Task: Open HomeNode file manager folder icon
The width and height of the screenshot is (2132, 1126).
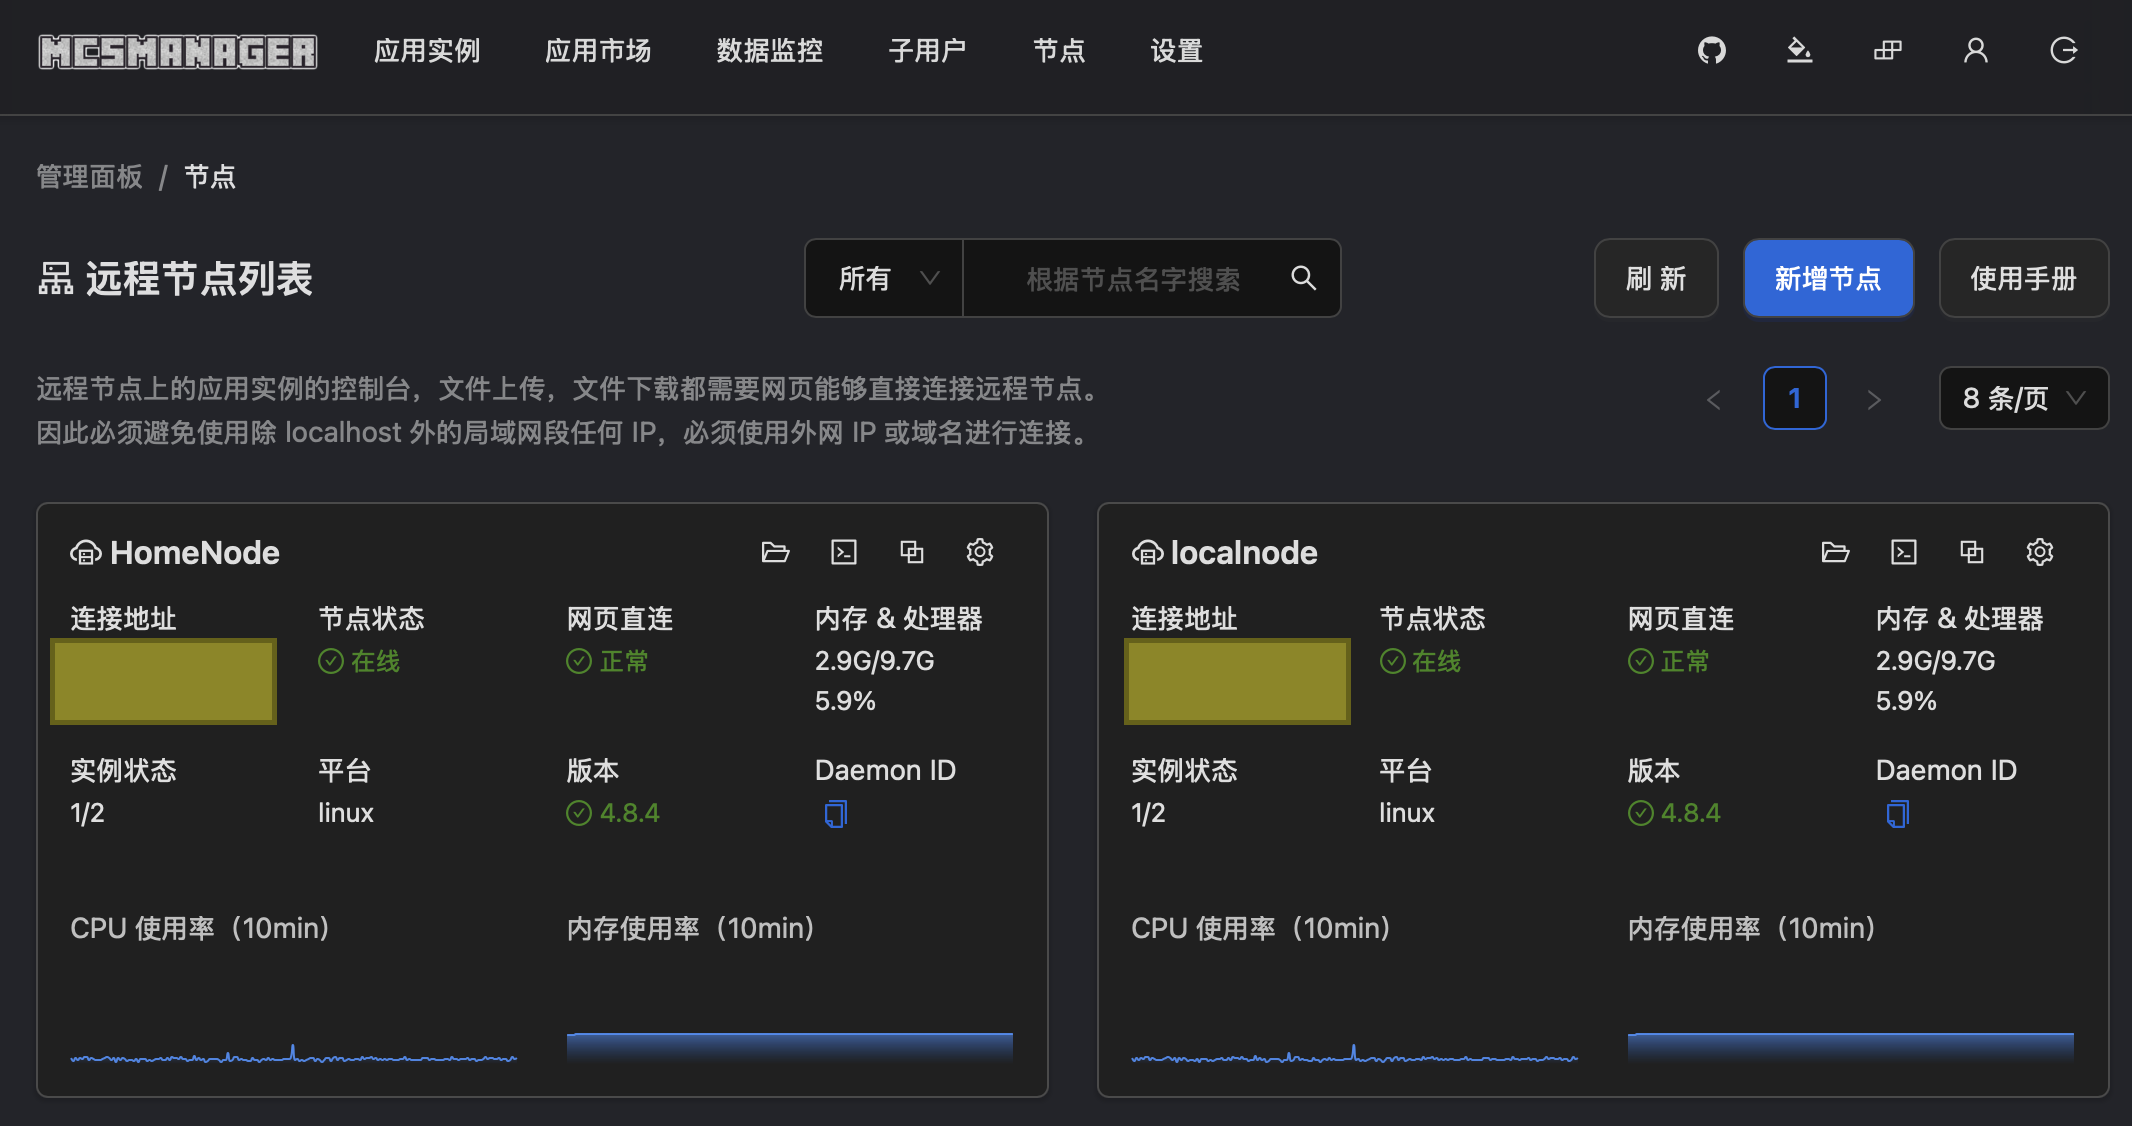Action: point(775,552)
